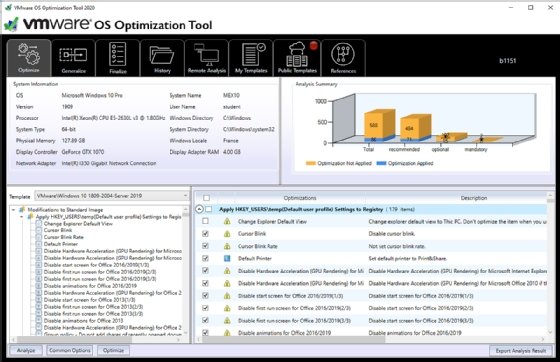
Task: Open Common Options
Action: (x=70, y=350)
